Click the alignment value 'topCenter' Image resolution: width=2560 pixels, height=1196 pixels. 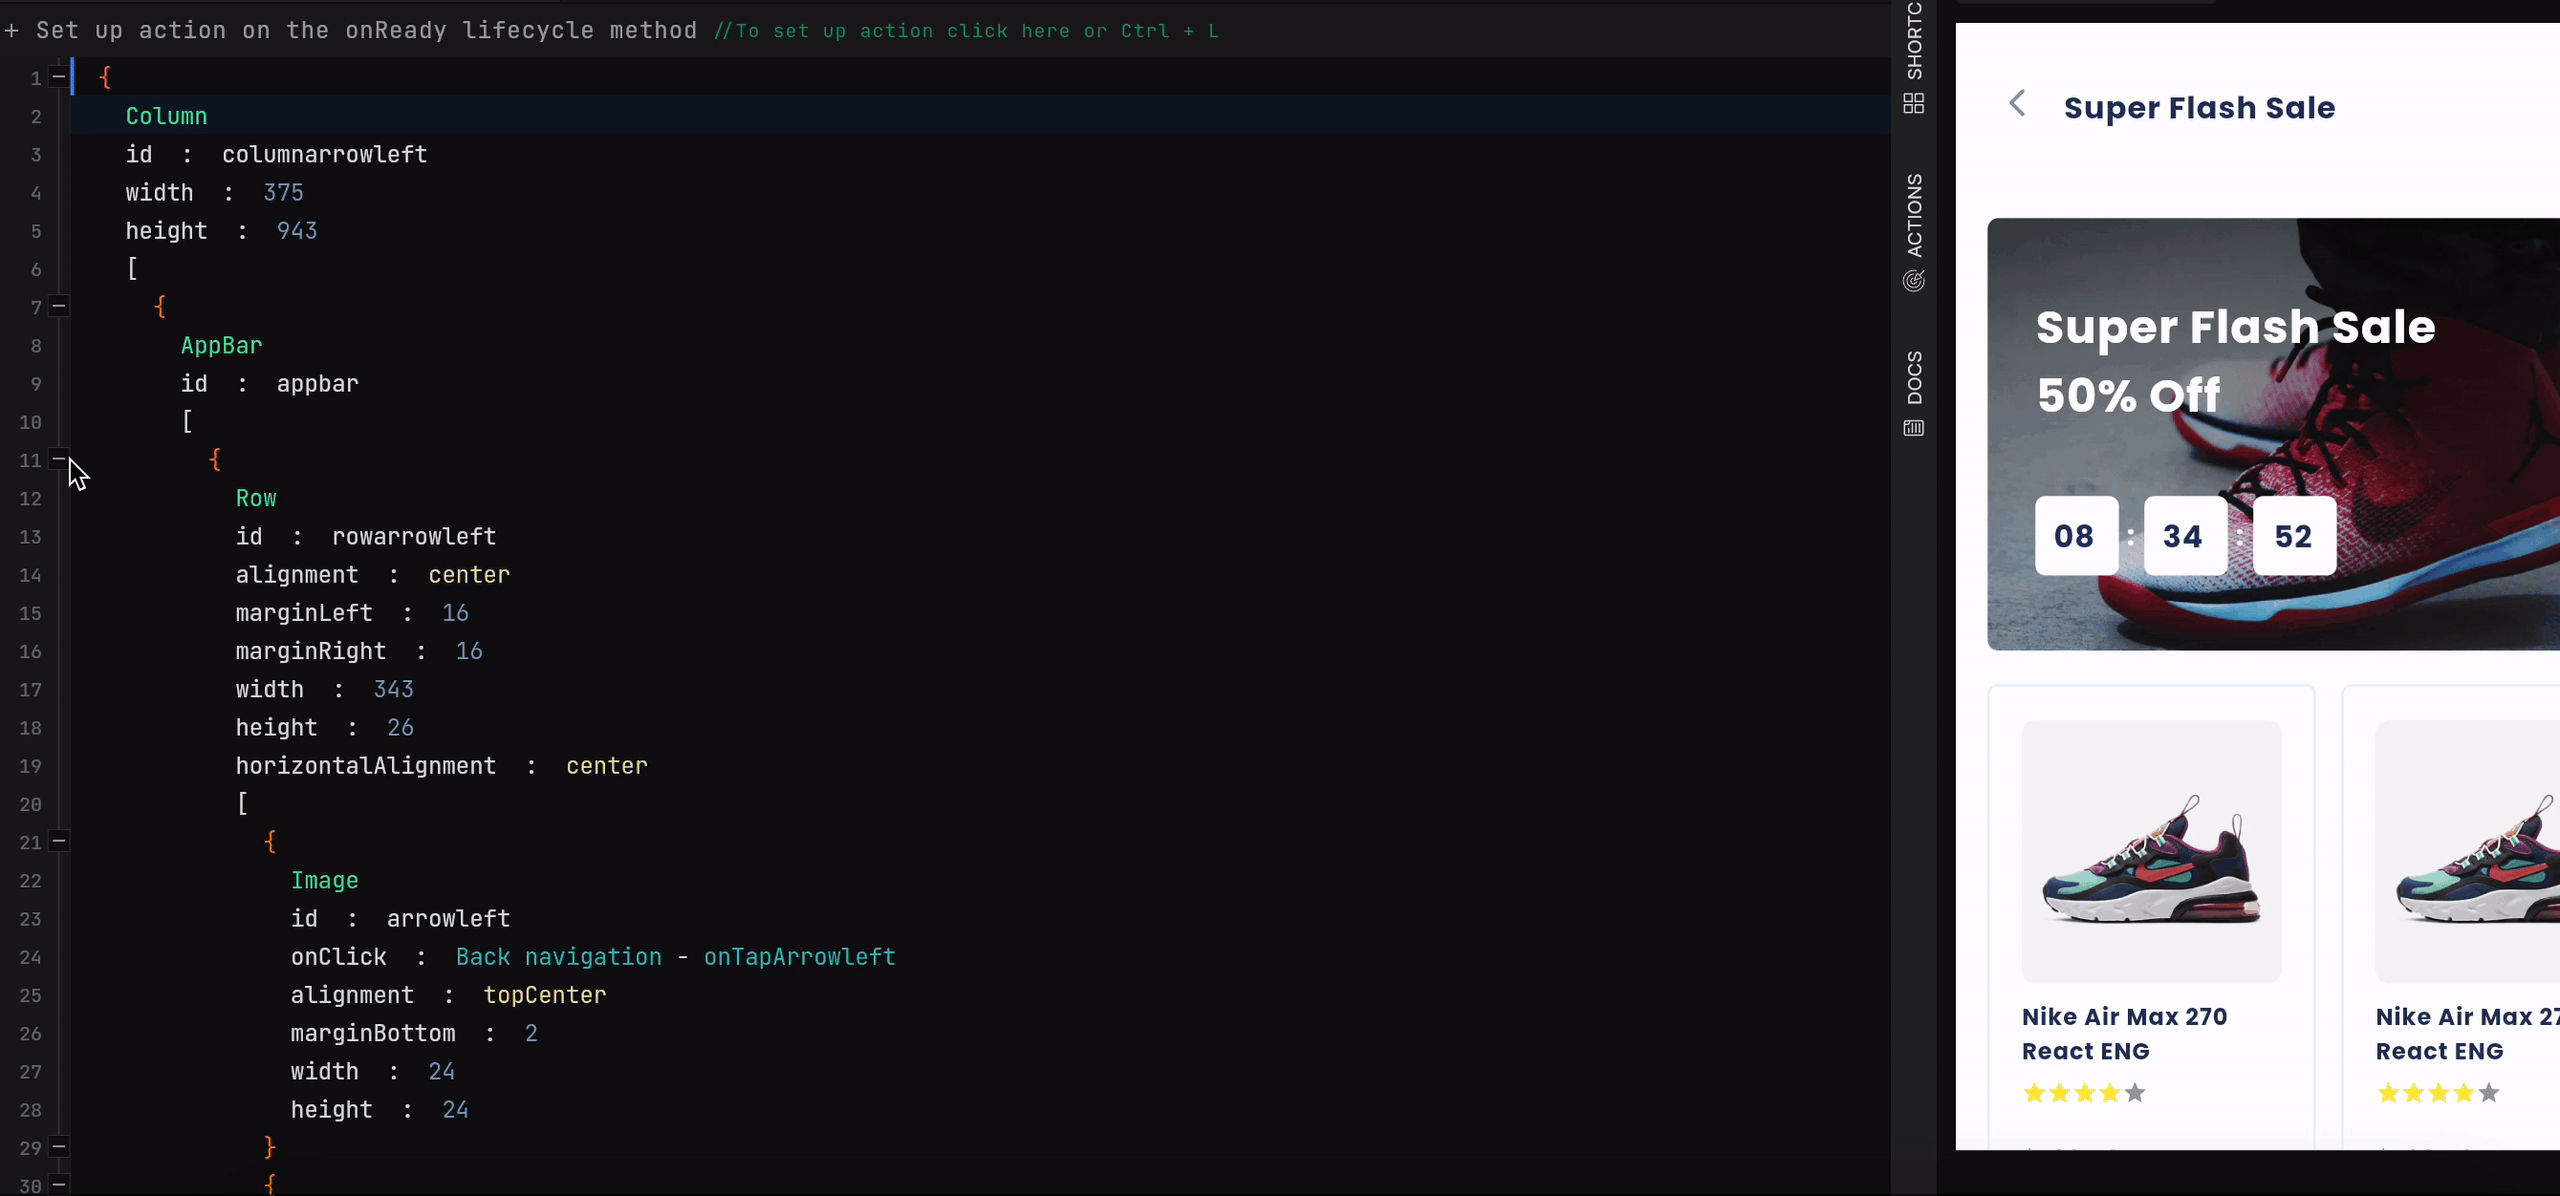(545, 995)
